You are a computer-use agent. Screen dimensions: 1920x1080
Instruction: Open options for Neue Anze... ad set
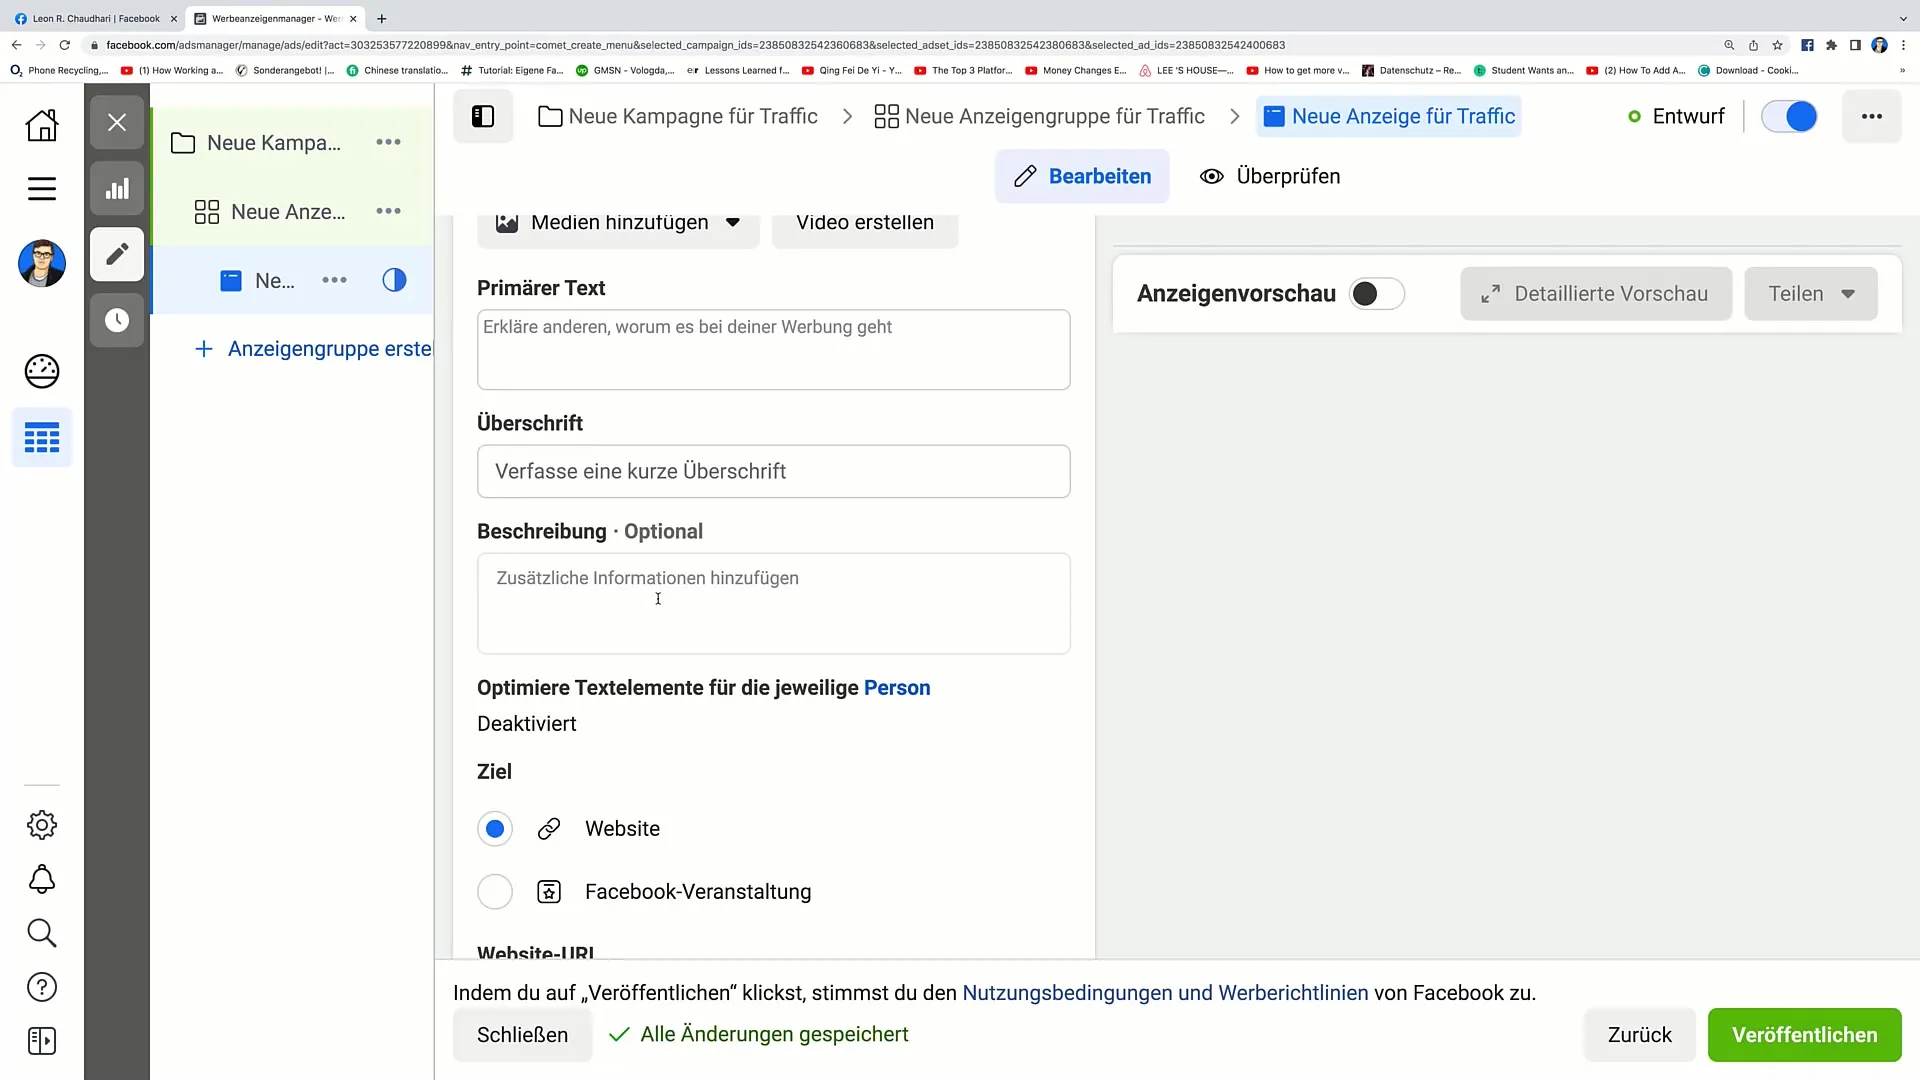388,211
